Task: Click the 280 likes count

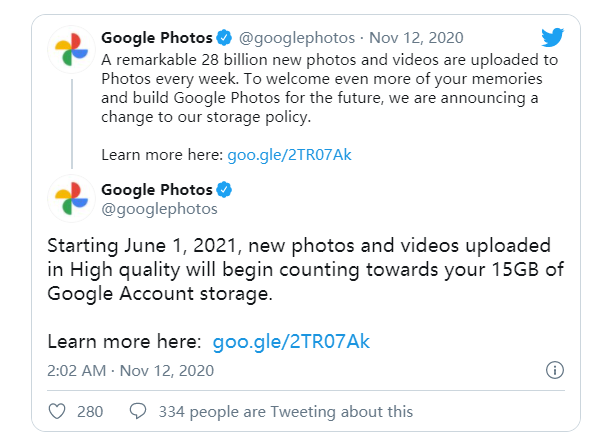Action: [x=90, y=411]
